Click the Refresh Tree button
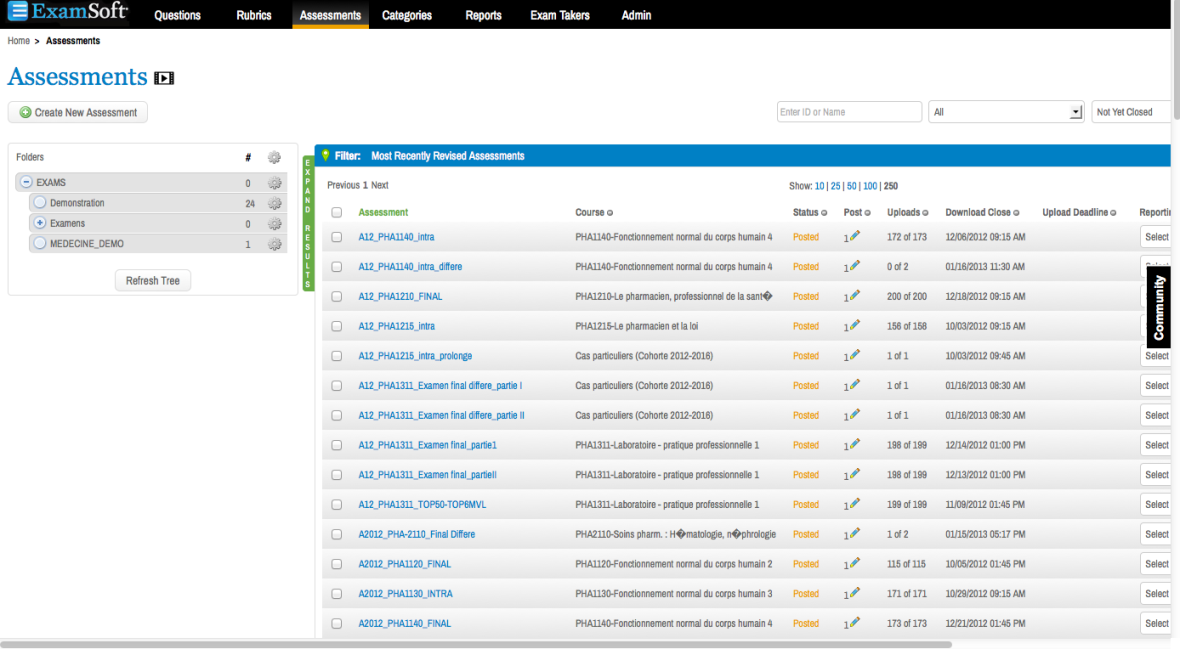The height and width of the screenshot is (649, 1180). 153,281
